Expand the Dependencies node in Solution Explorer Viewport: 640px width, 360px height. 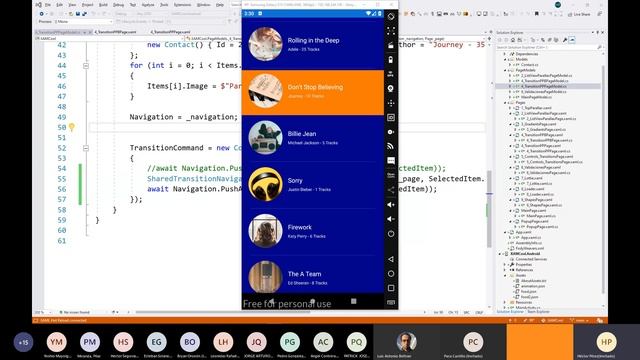[505, 54]
